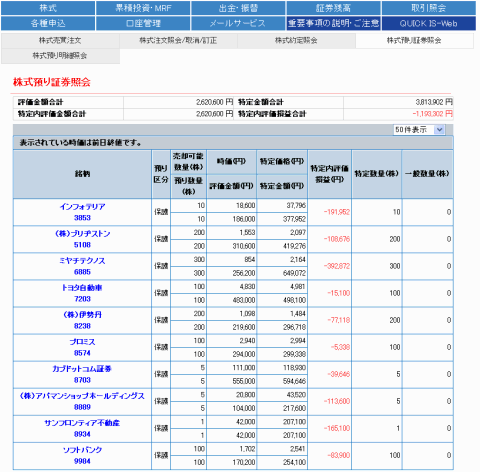
Task: Click the 時価(円) column header
Action: (x=231, y=162)
